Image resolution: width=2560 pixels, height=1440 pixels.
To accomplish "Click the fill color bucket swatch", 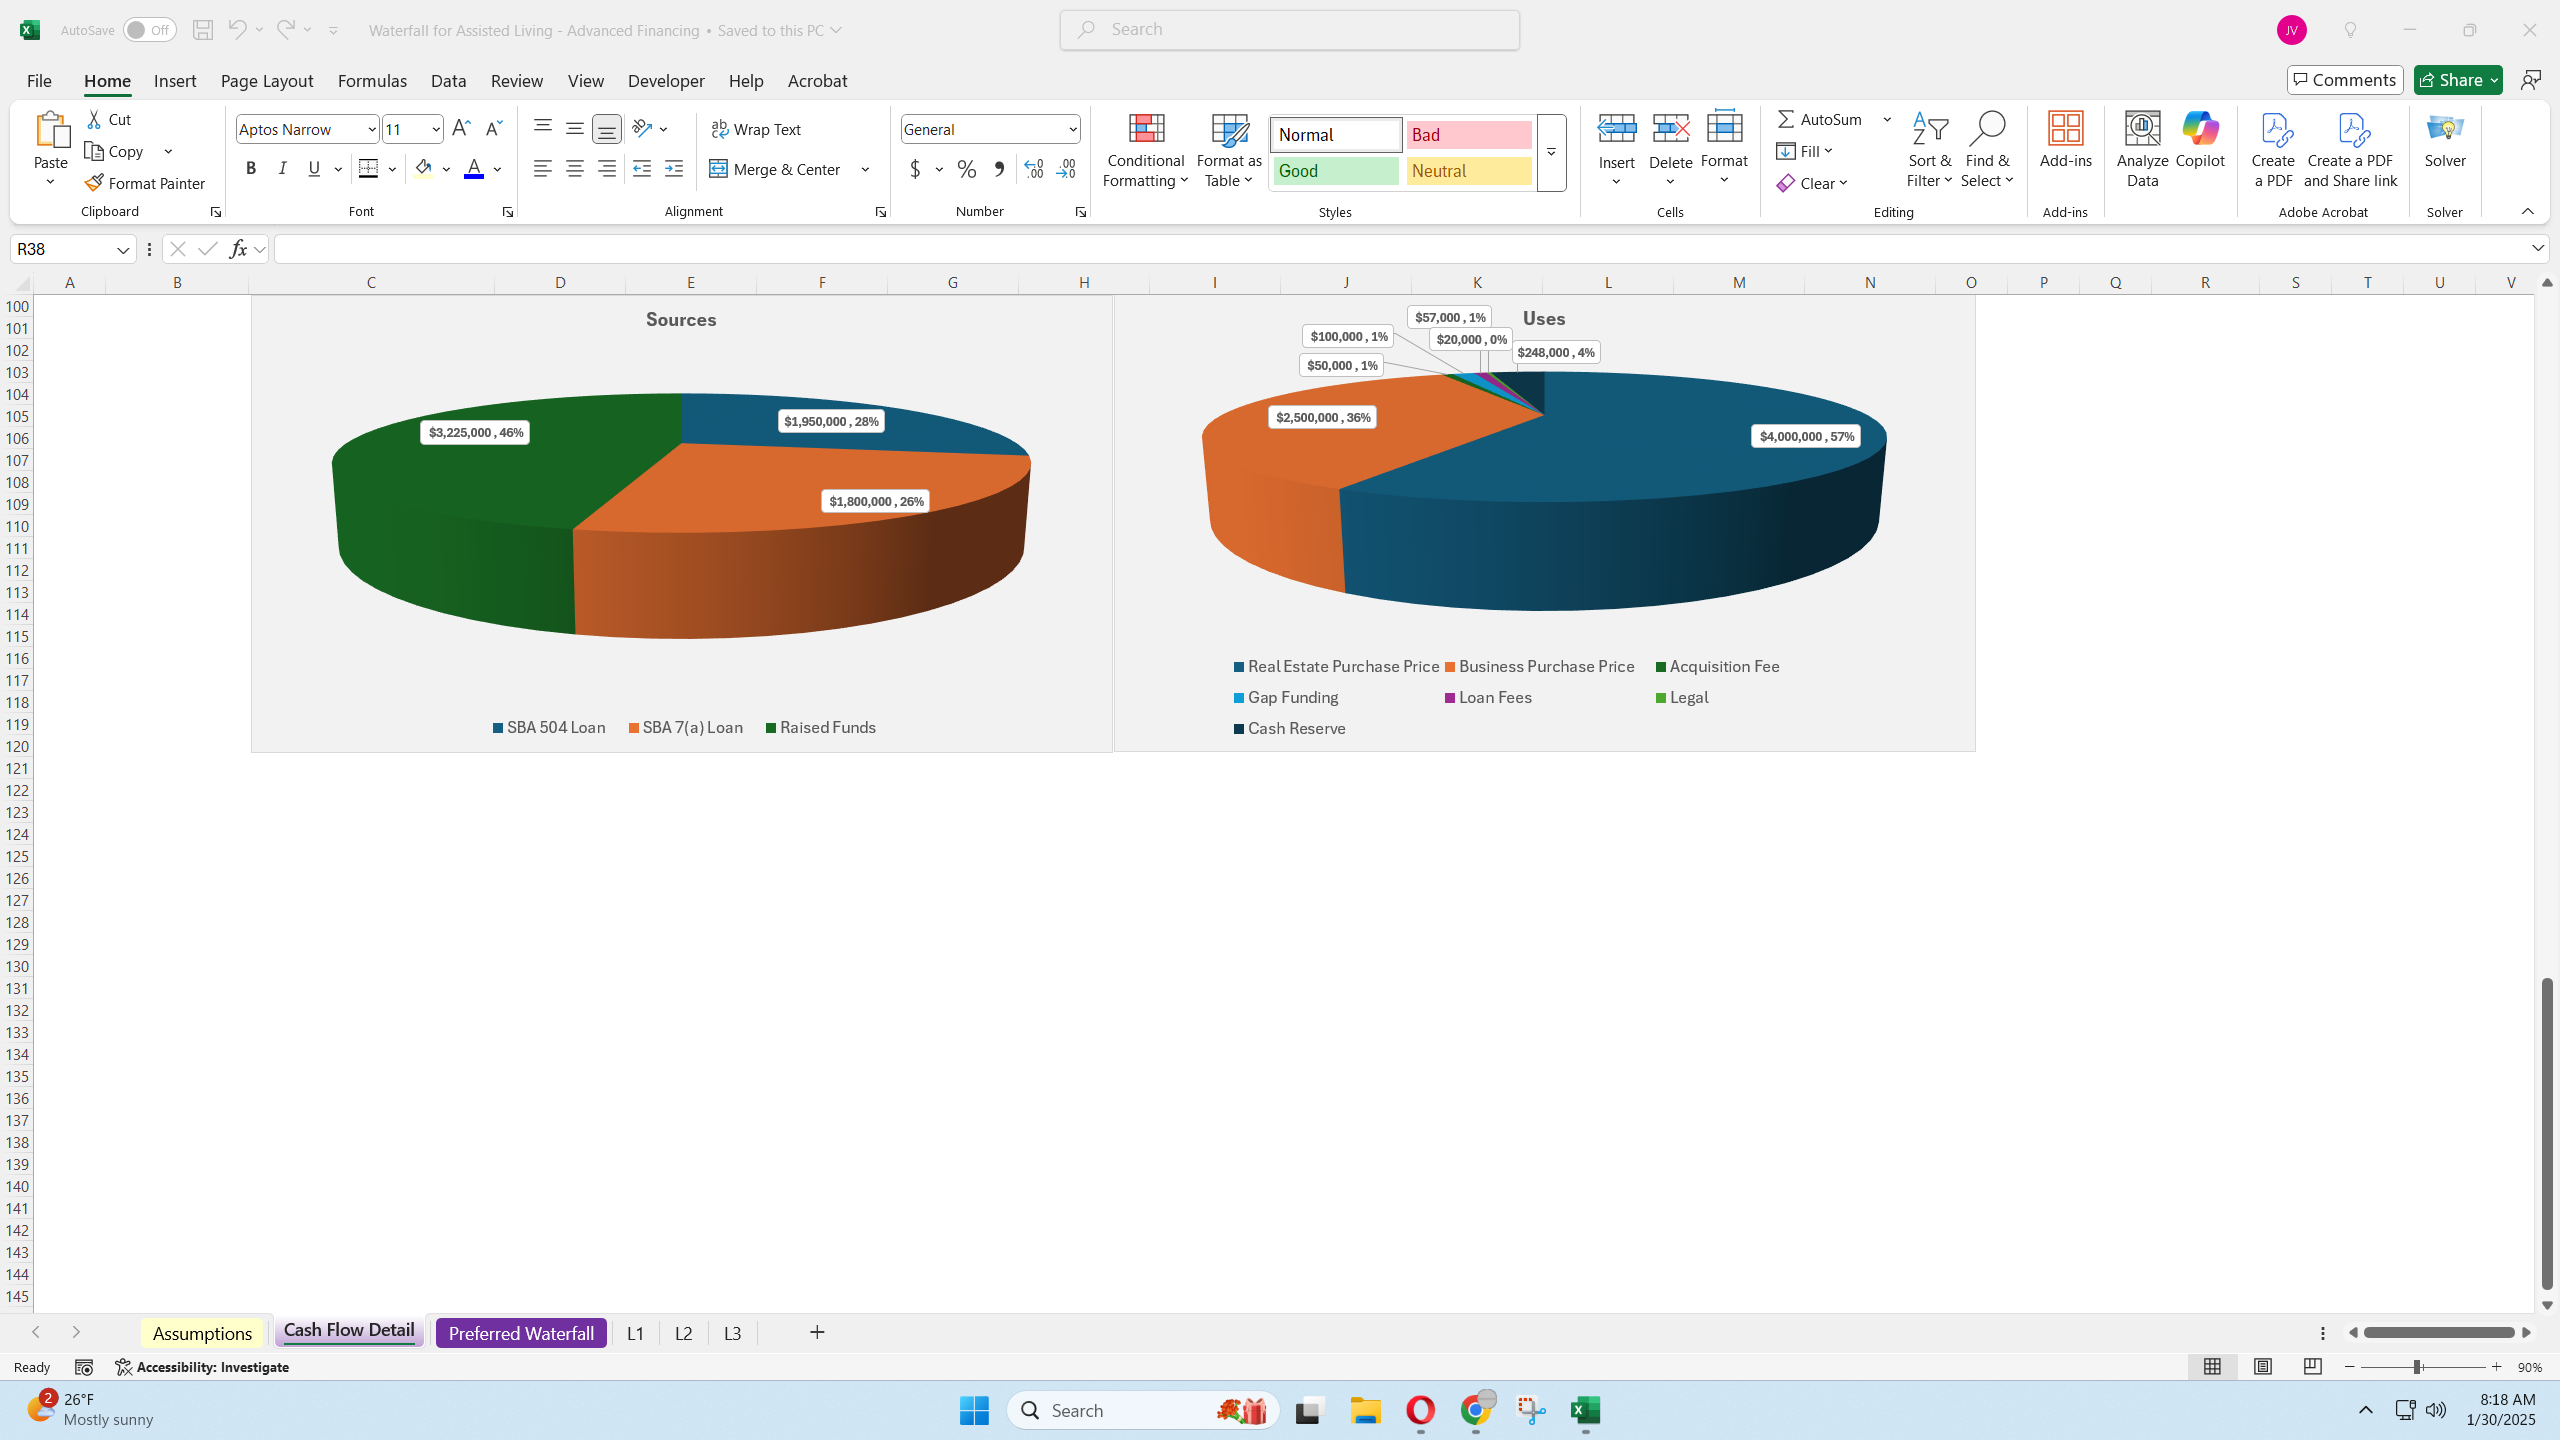I will 423,169.
